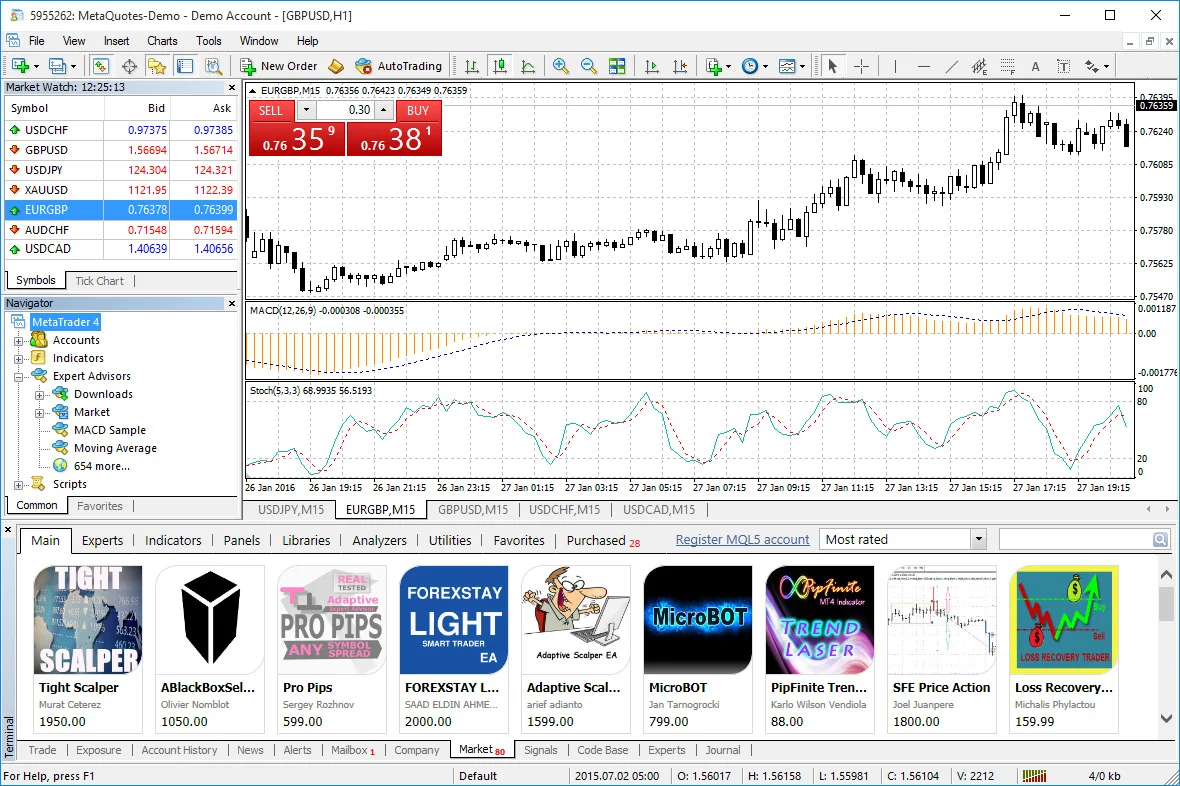Select the Crosshair tool
The width and height of the screenshot is (1180, 786).
tap(861, 66)
